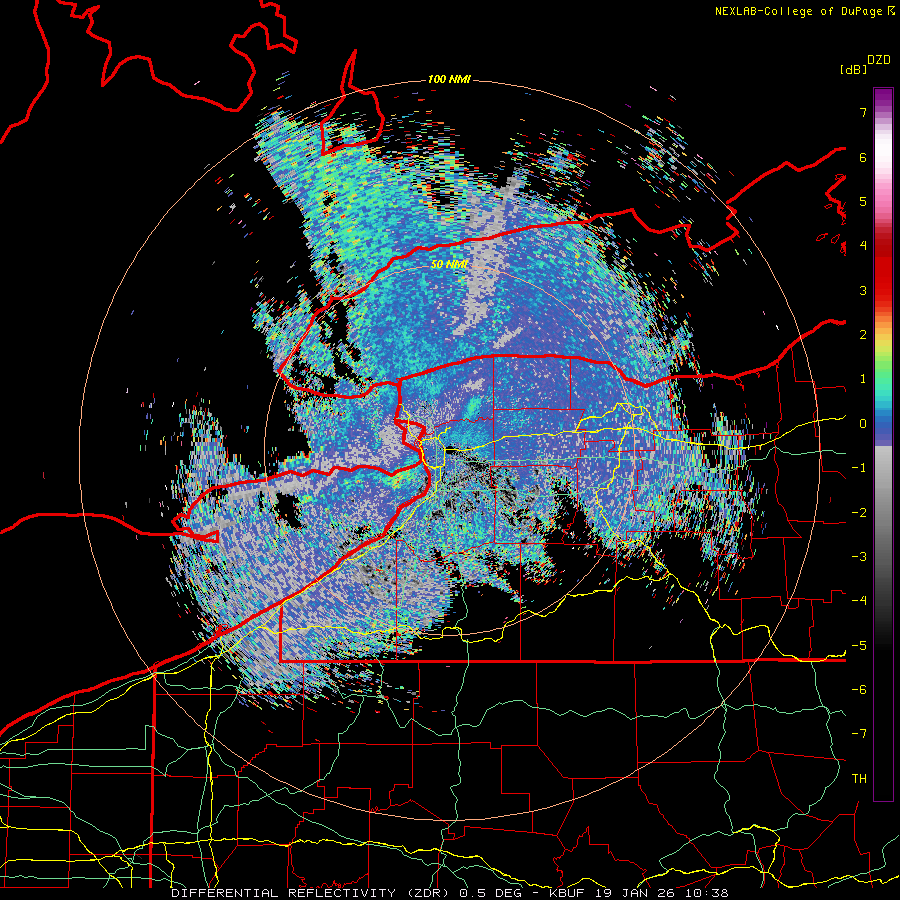Click the 100 NMI range ring label
This screenshot has height=900, width=900.
pos(449,79)
